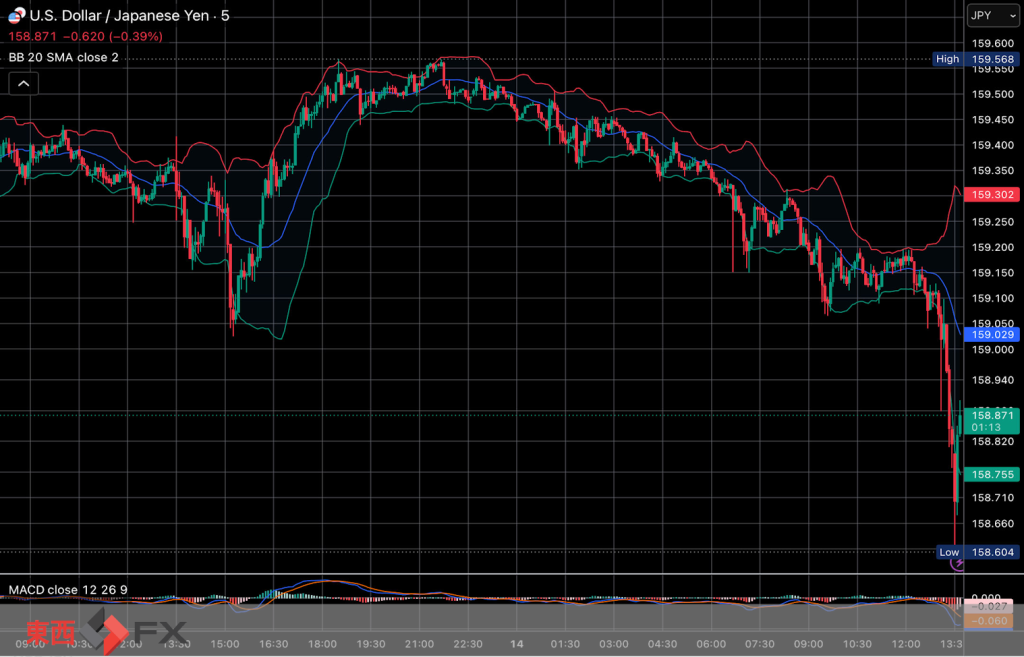Viewport: 1024px width, 657px height.
Task: Open the JPY currency dropdown
Action: 993,16
